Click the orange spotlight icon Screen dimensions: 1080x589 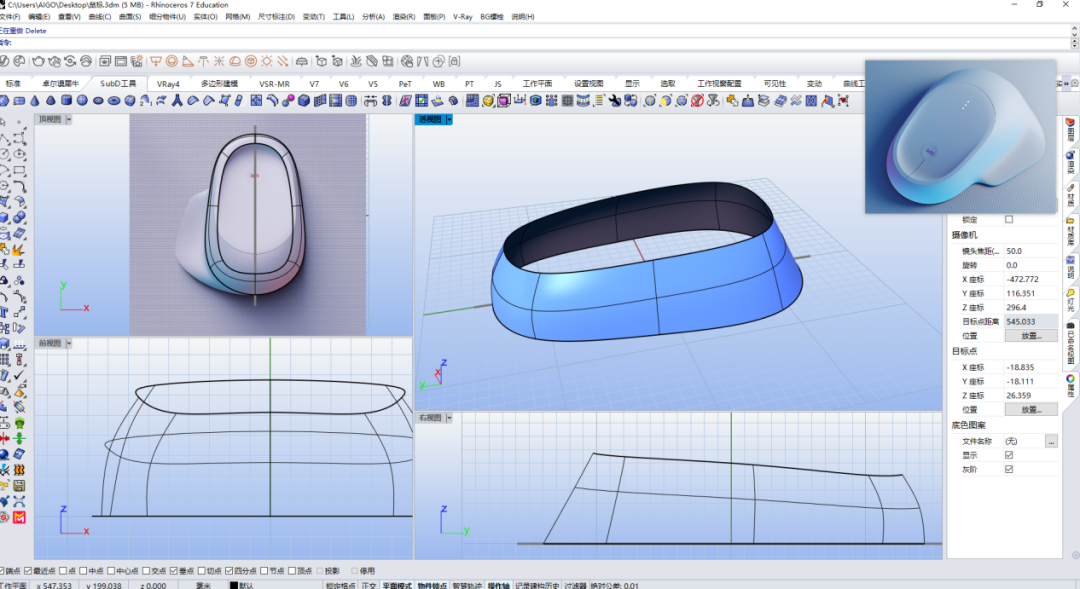(156, 61)
